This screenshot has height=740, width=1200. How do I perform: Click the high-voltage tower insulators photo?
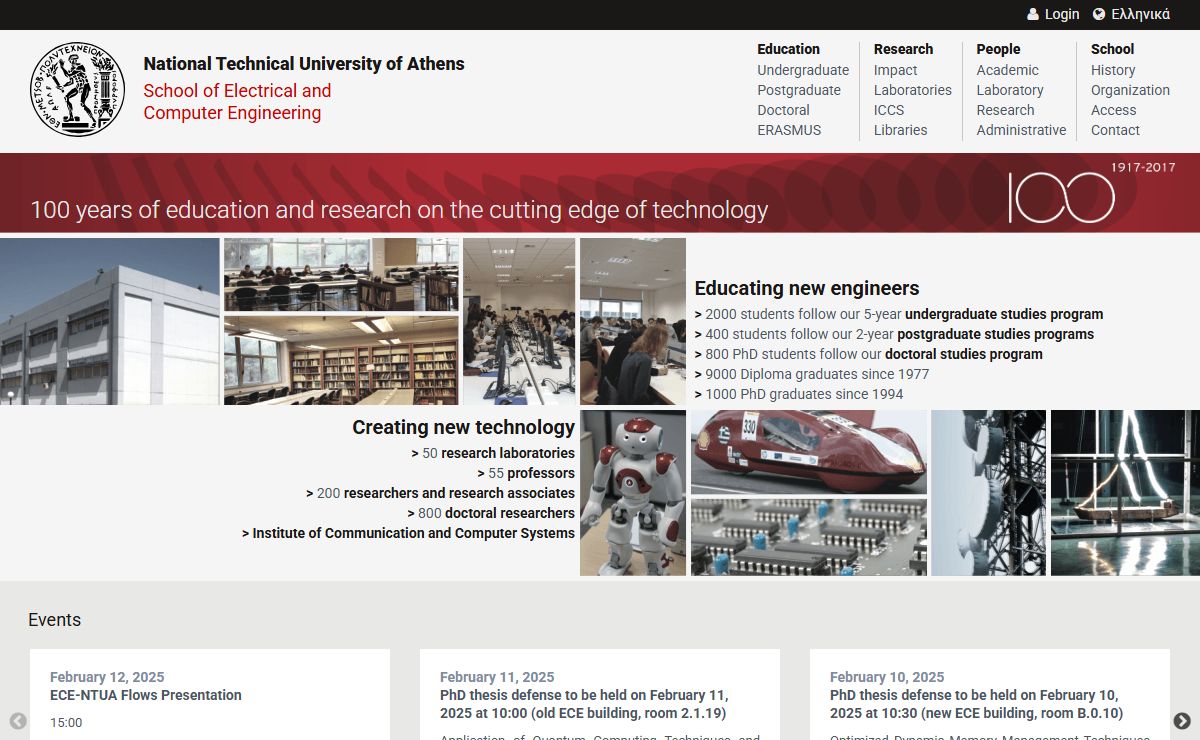(988, 493)
